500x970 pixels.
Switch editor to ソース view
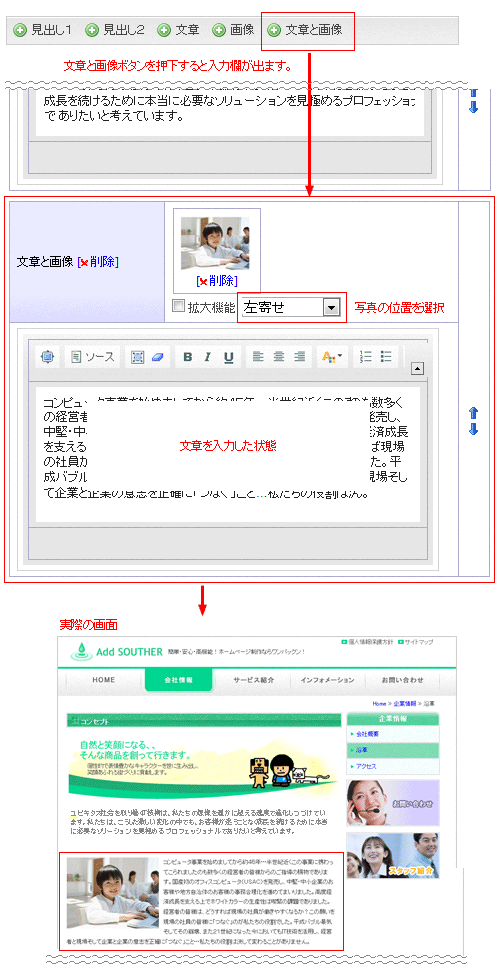tap(93, 356)
